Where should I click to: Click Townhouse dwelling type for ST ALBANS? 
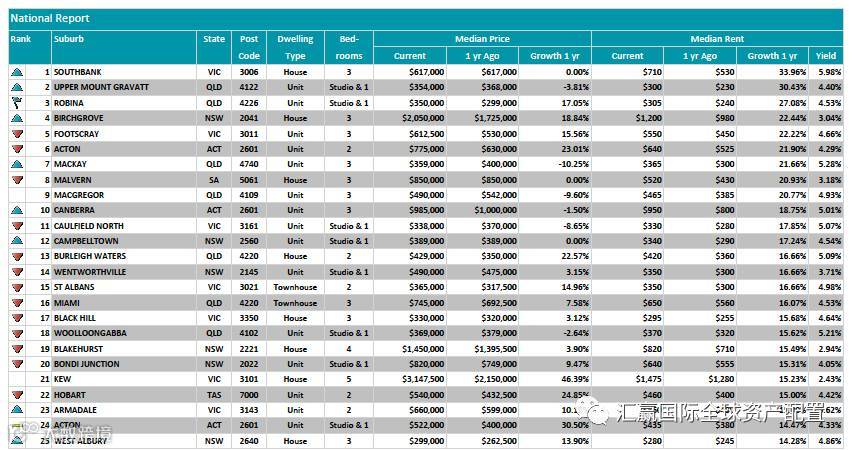point(295,287)
